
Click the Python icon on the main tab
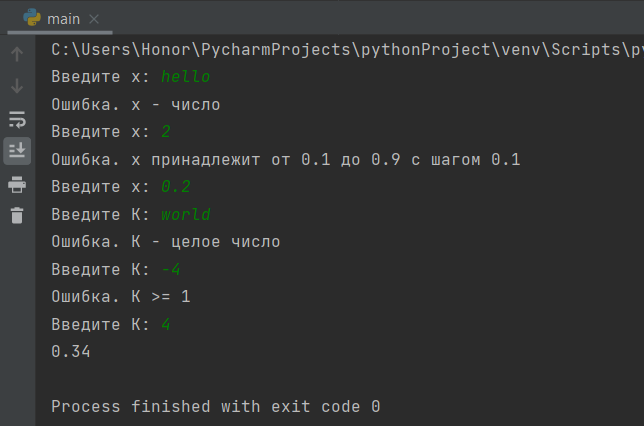32,18
